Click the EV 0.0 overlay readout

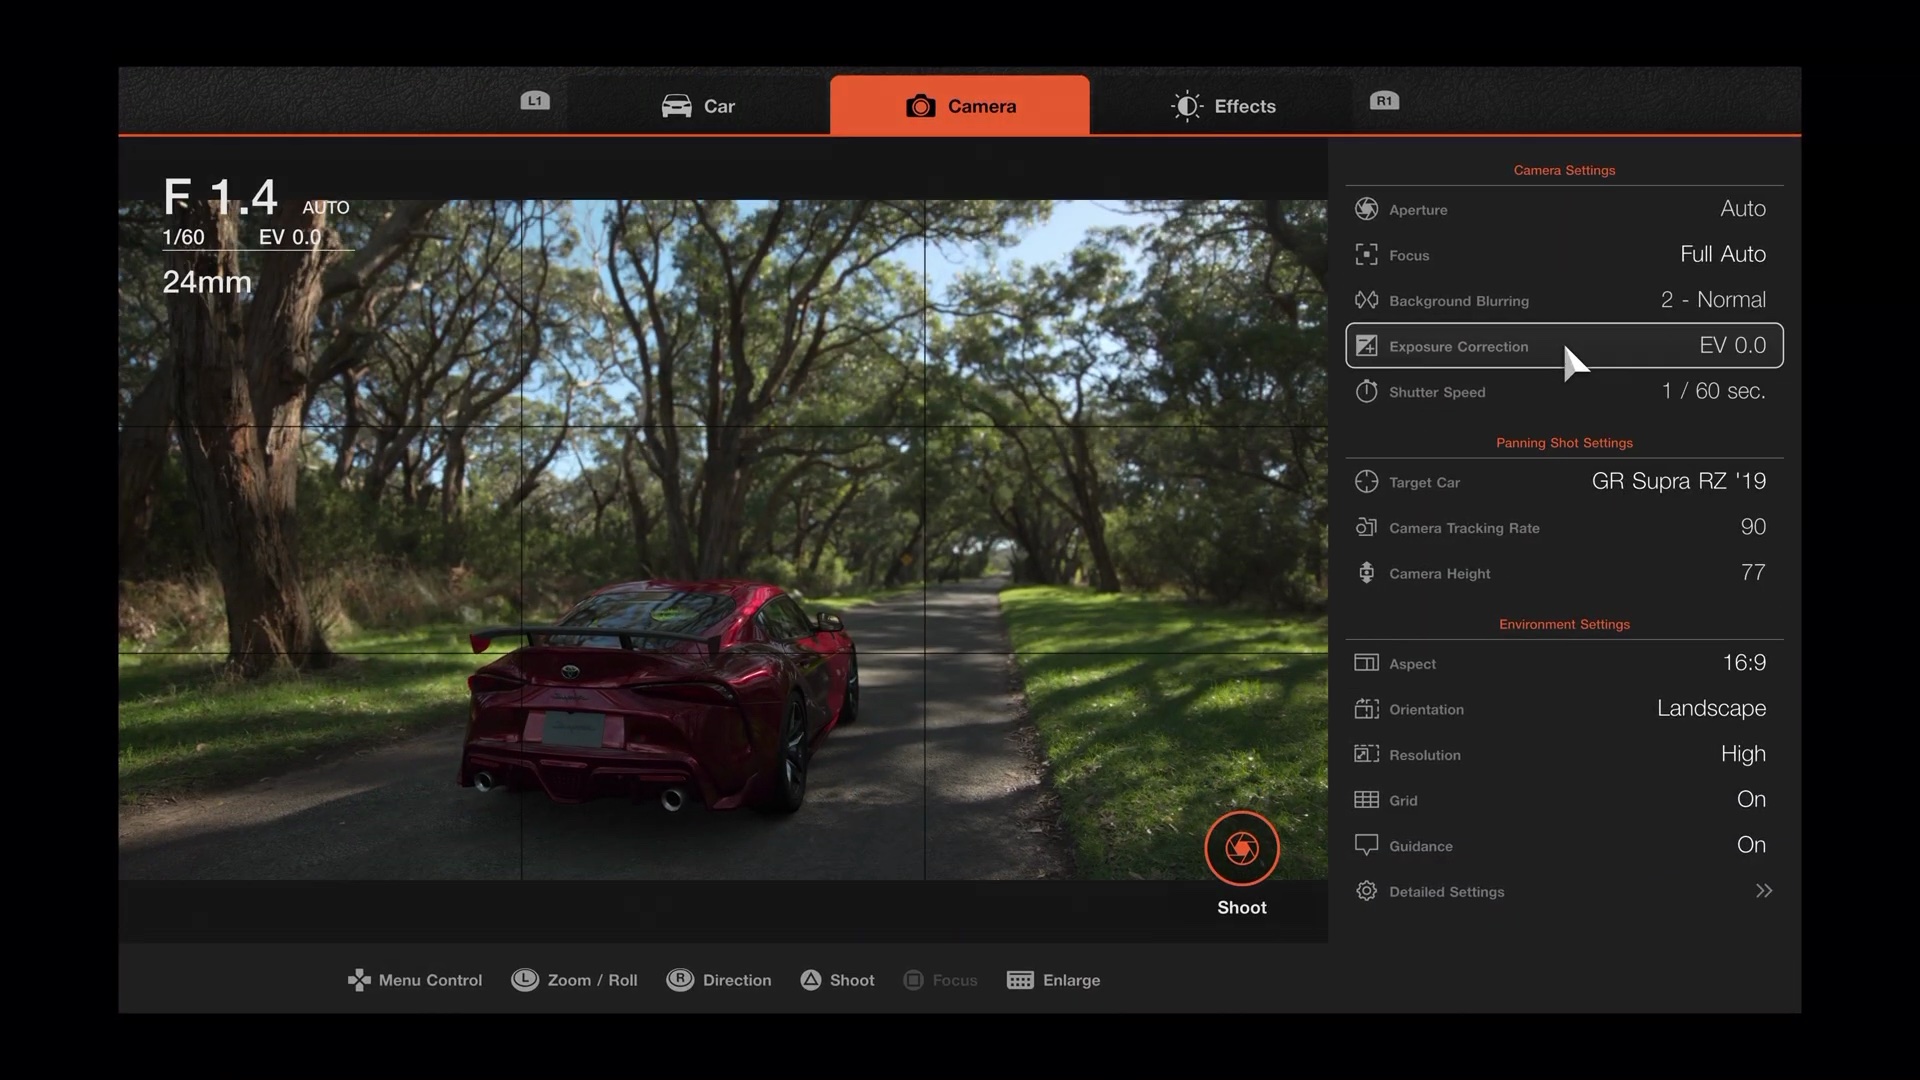(290, 237)
